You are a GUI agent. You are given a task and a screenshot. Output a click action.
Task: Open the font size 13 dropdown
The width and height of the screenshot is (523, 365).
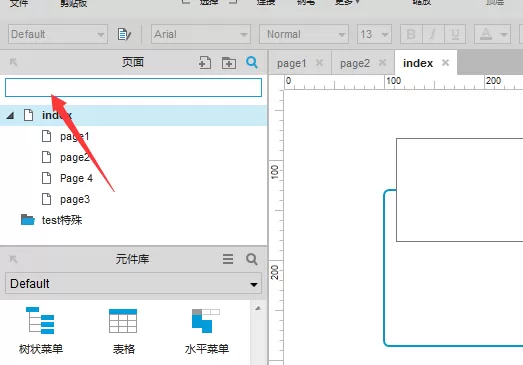point(374,34)
